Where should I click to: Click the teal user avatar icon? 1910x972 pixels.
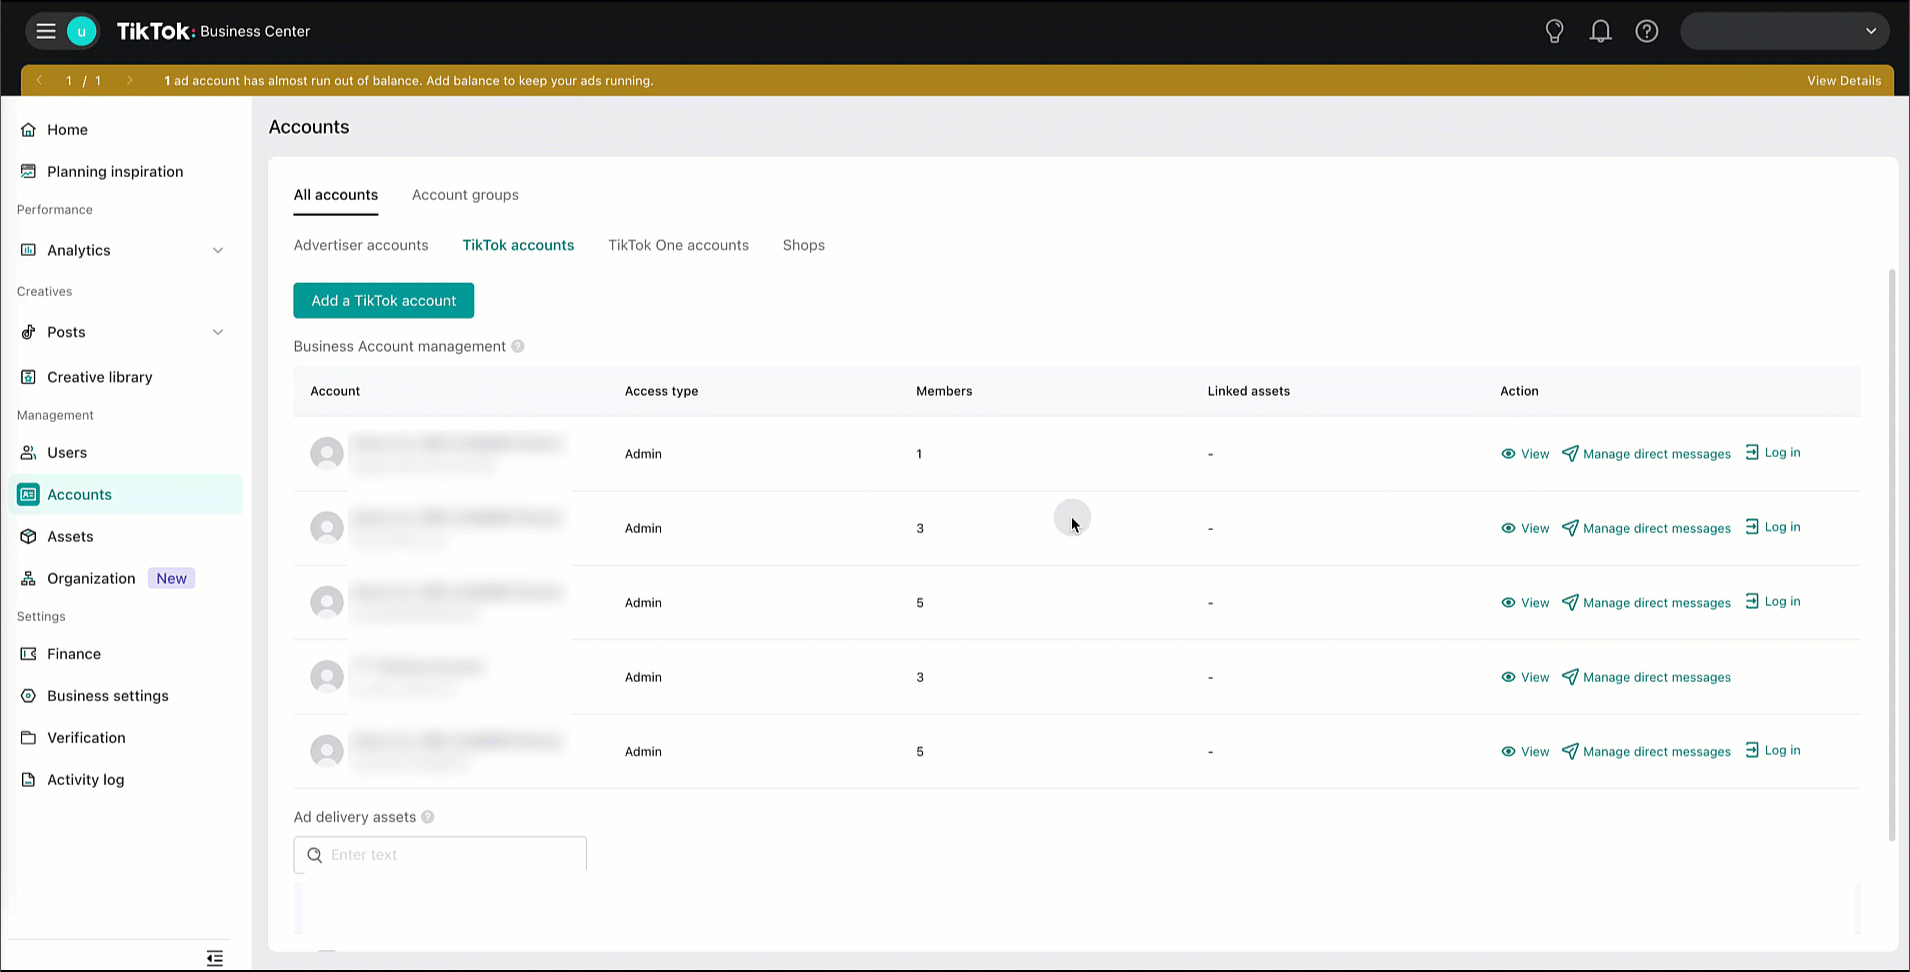coord(81,31)
